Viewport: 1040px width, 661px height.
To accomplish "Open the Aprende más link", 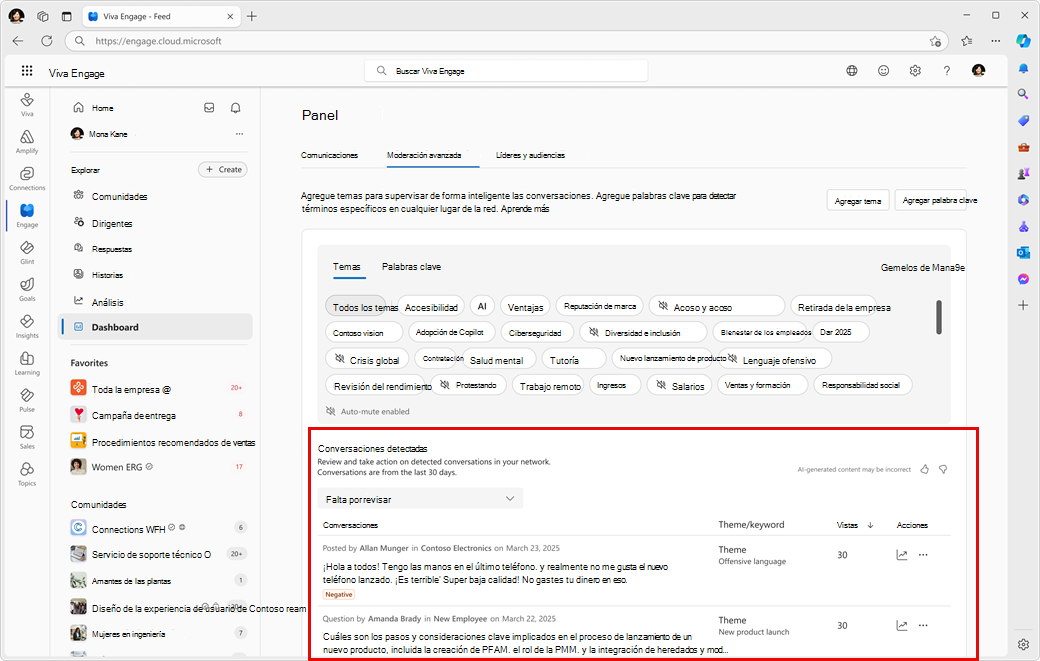I will (525, 209).
